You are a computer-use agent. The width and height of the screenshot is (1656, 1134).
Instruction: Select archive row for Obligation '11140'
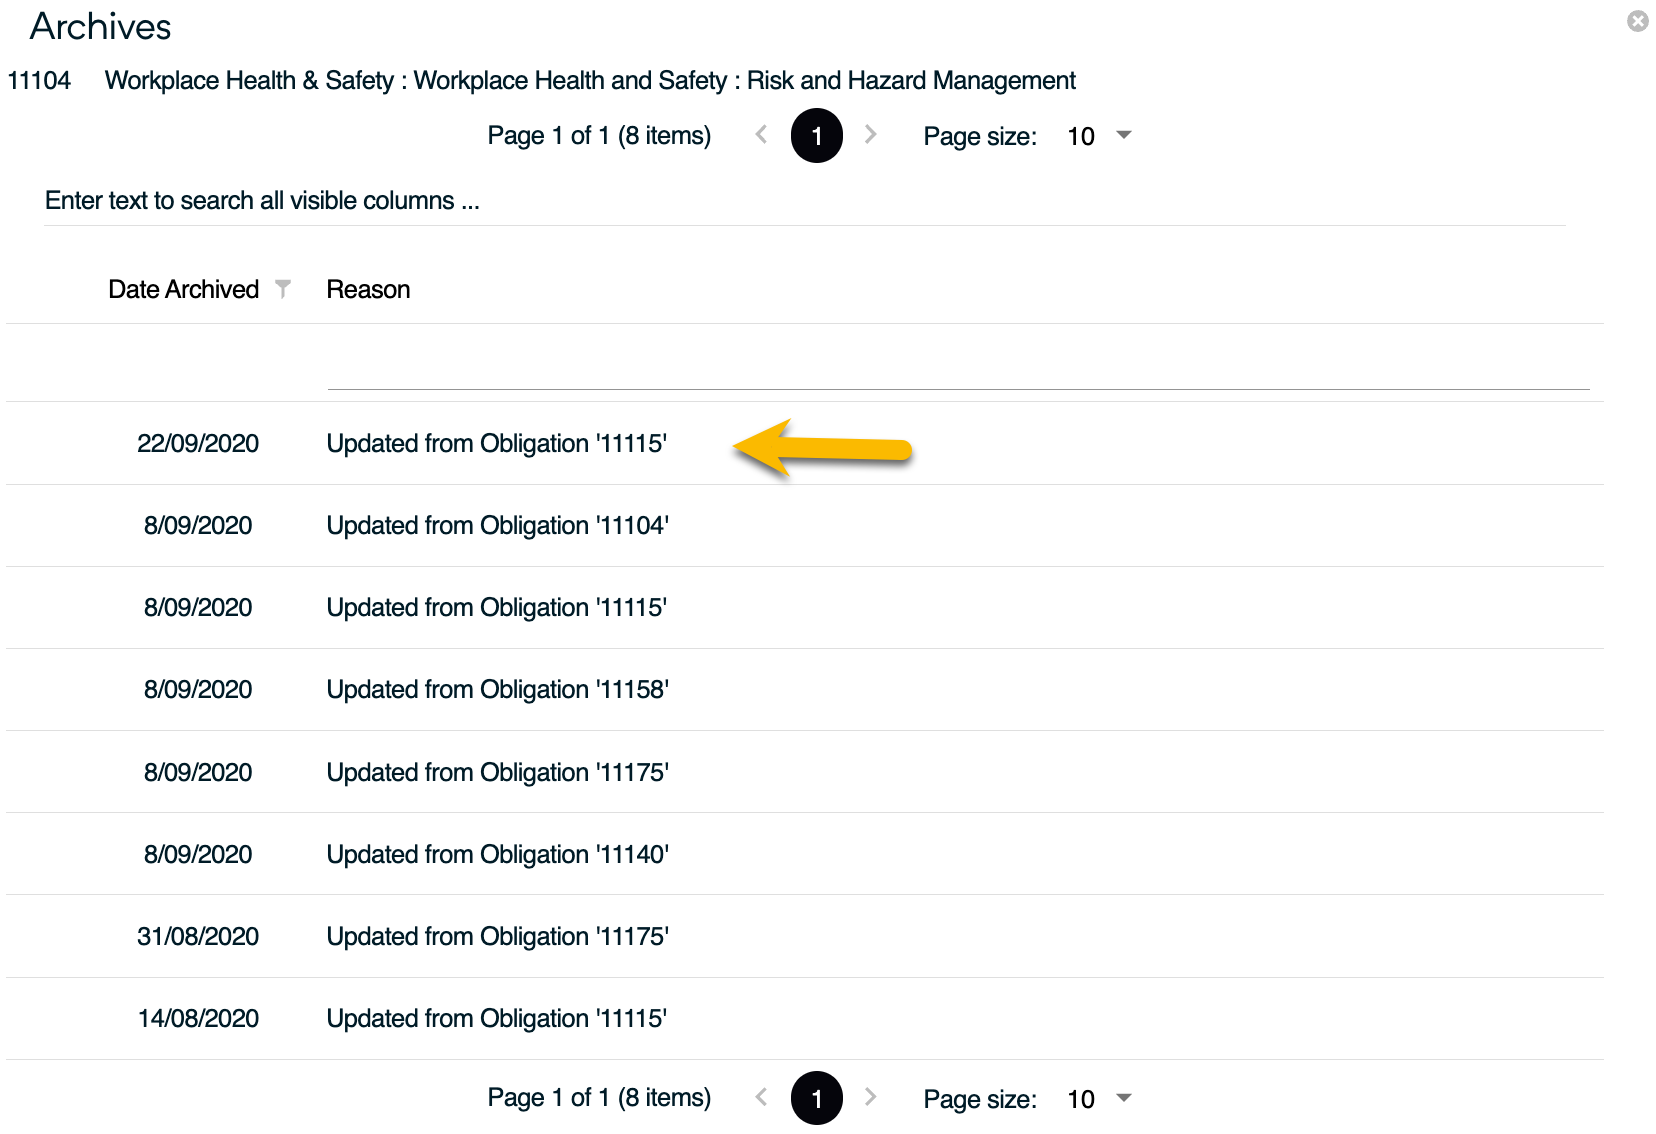497,855
